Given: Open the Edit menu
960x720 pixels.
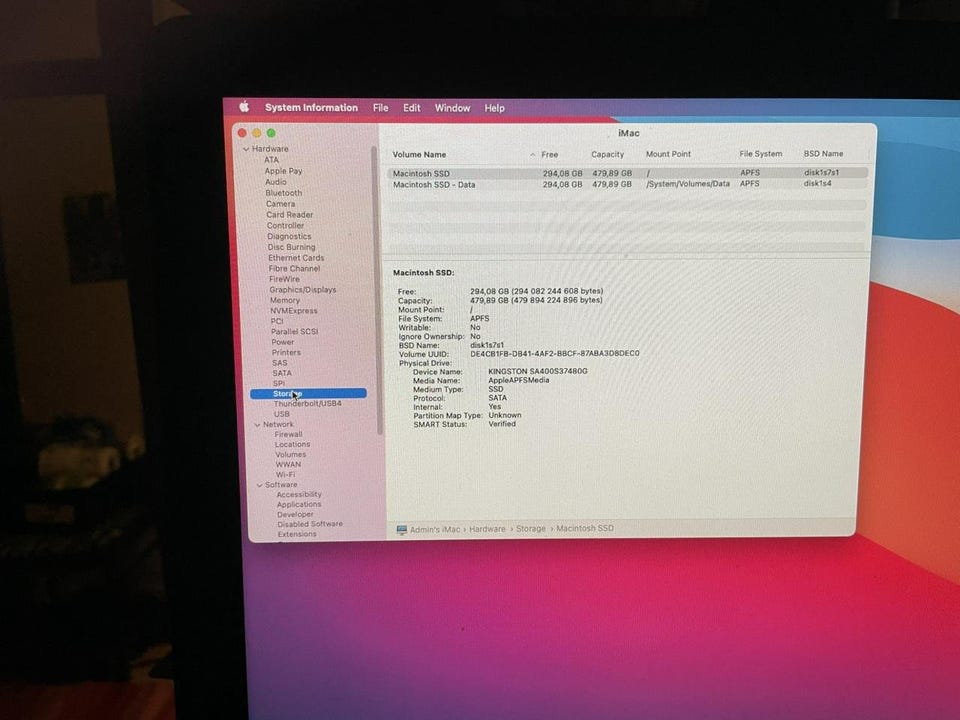Looking at the screenshot, I should tap(411, 108).
